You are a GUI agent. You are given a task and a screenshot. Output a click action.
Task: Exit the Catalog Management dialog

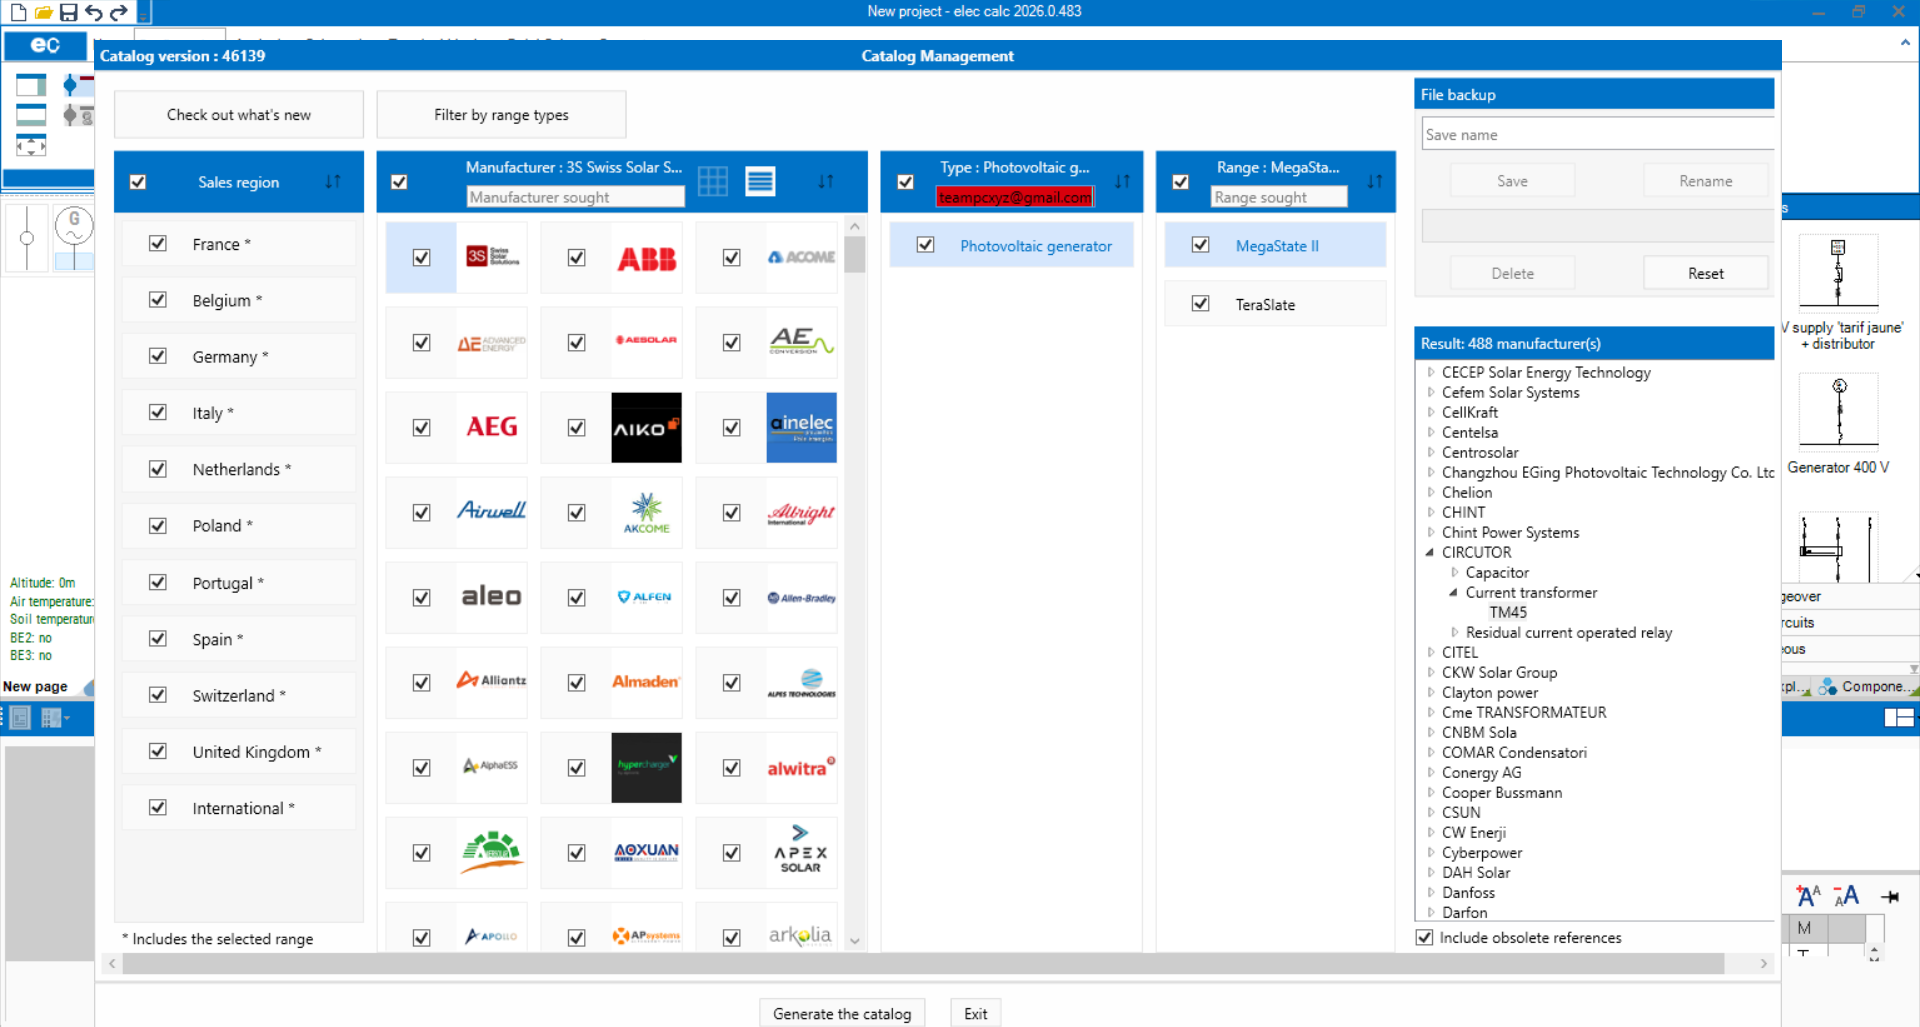[975, 1013]
